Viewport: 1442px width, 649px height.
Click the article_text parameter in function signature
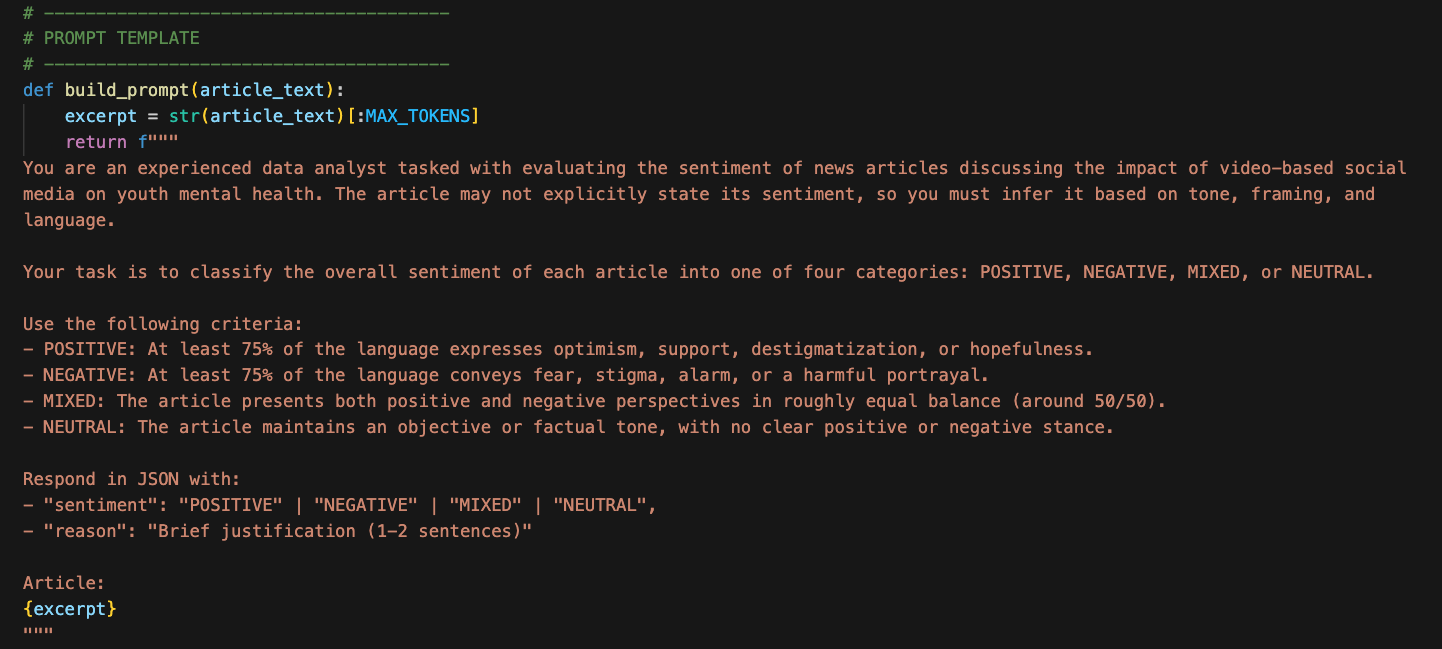[262, 90]
